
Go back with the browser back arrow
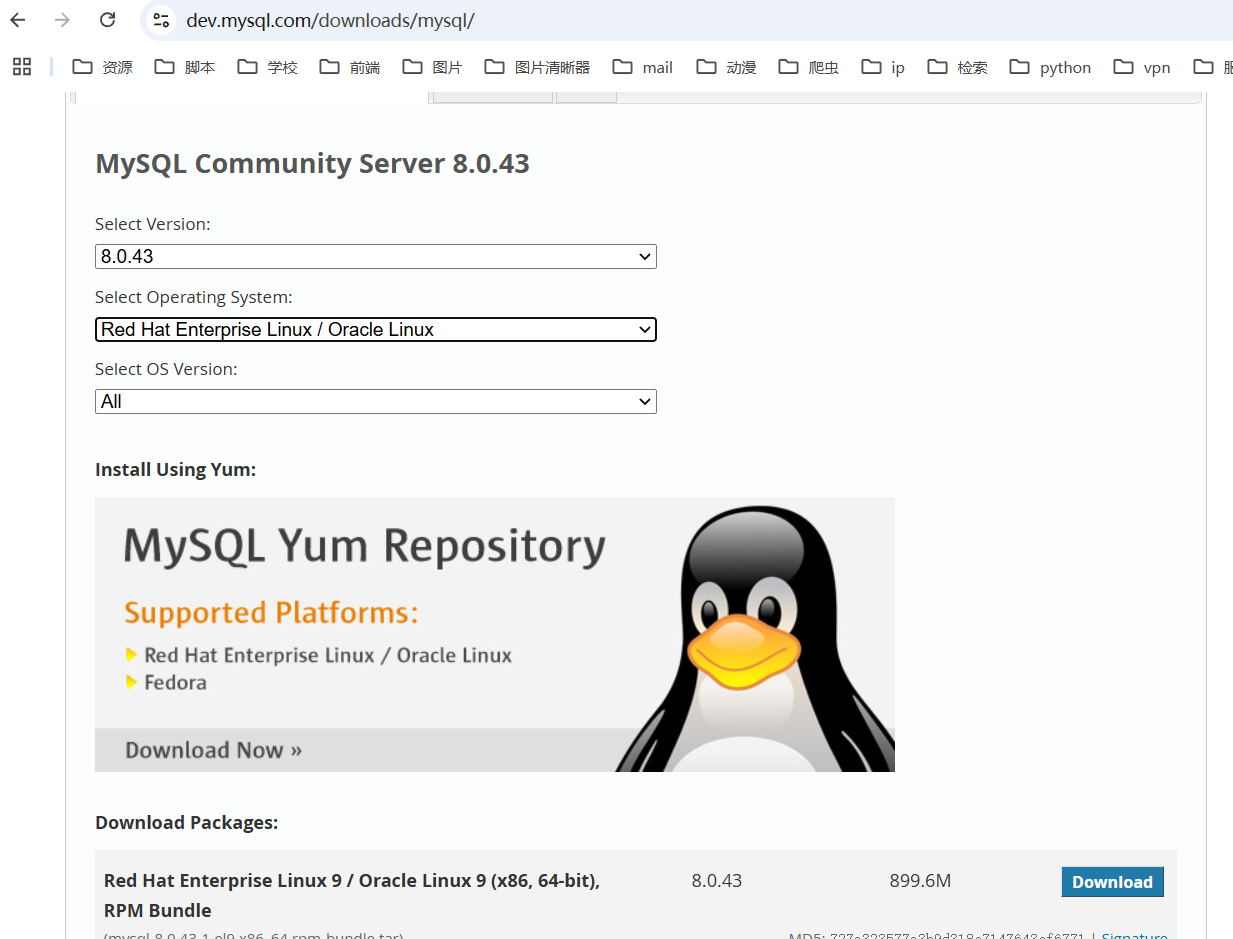click(x=18, y=20)
